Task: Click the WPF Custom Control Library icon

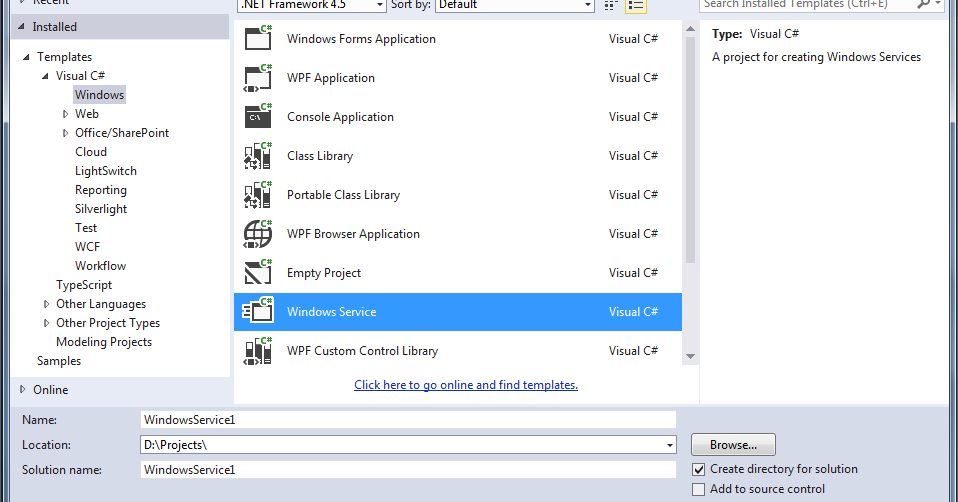Action: 258,351
